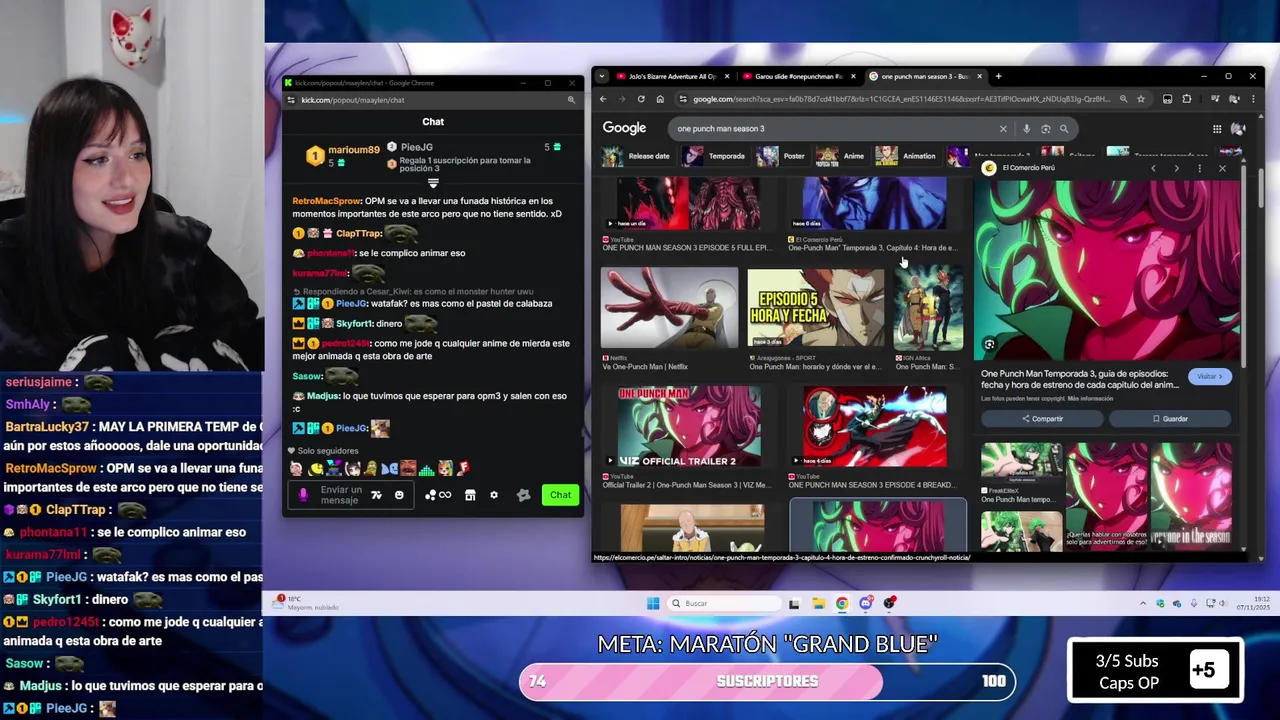Open Kick chat settings gear
1280x720 pixels.
point(493,495)
